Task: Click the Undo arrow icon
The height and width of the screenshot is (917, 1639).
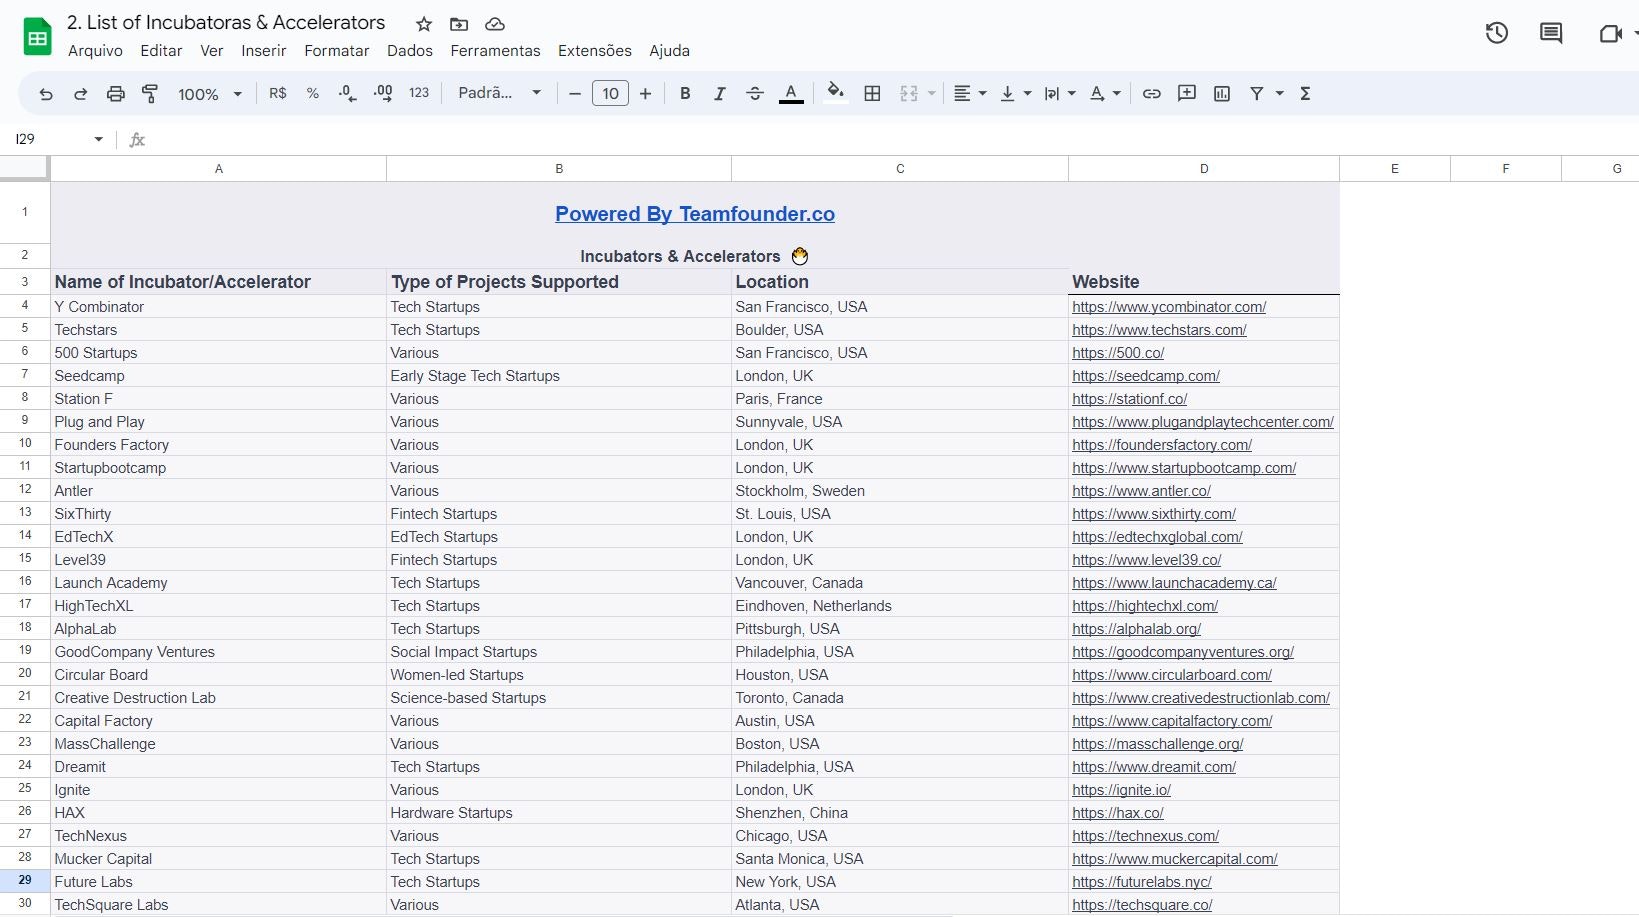Action: (46, 94)
